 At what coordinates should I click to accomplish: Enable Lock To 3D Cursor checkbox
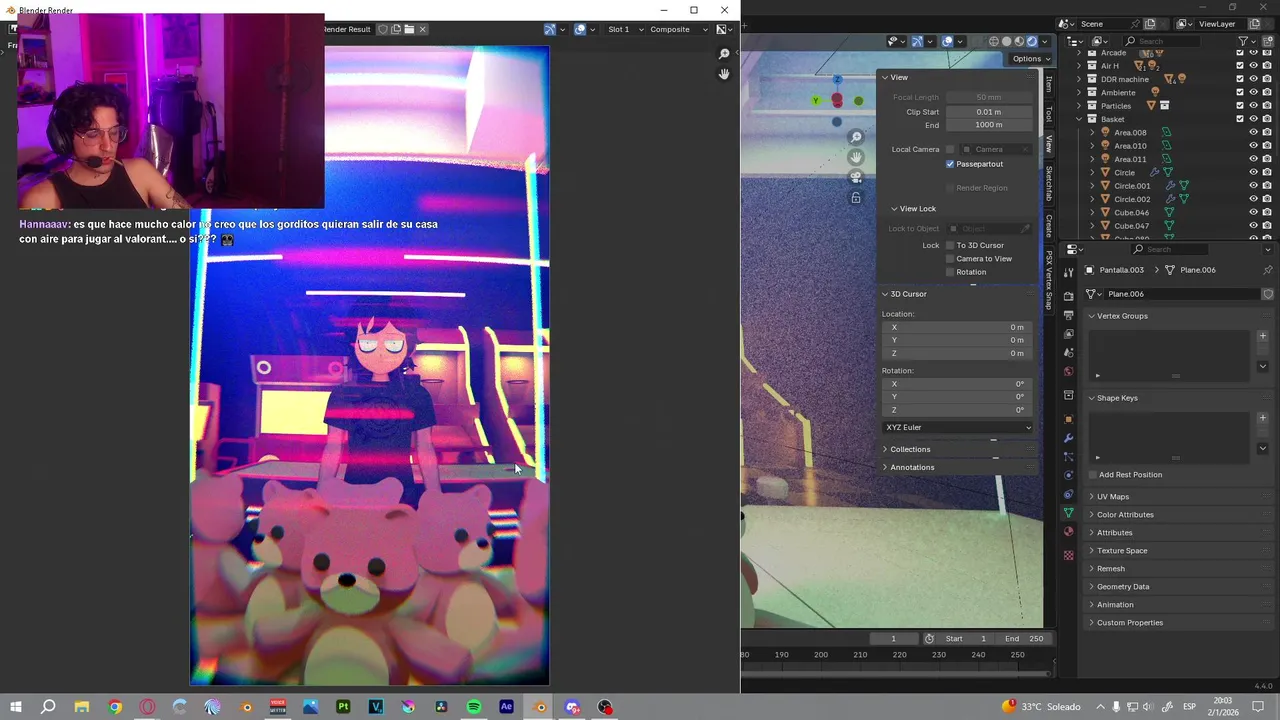[x=950, y=245]
